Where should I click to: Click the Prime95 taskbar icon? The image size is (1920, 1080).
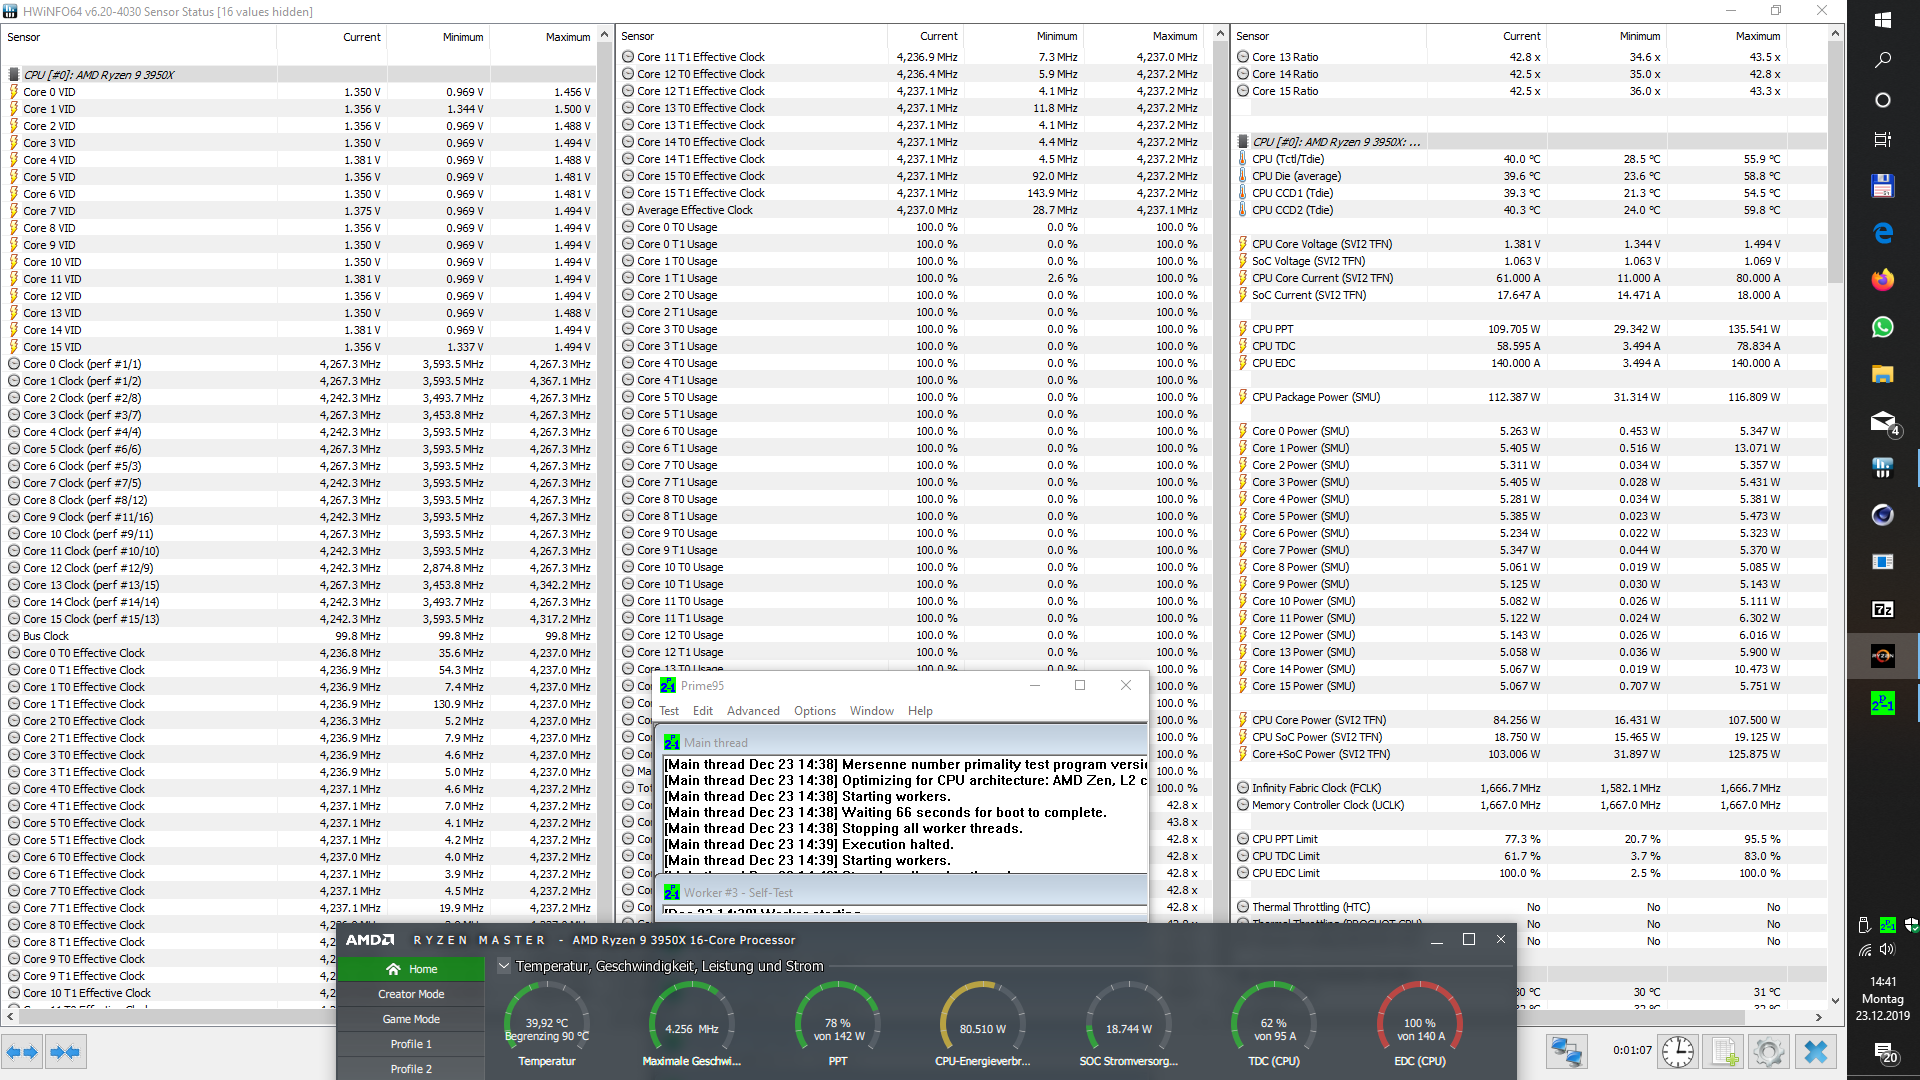[x=1882, y=703]
